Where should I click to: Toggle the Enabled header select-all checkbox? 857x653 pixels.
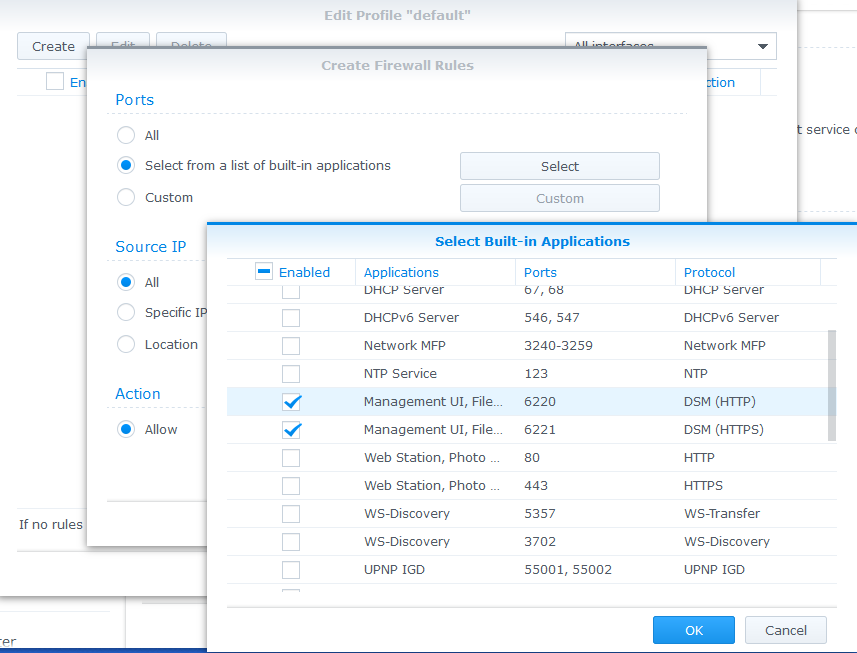(x=264, y=272)
